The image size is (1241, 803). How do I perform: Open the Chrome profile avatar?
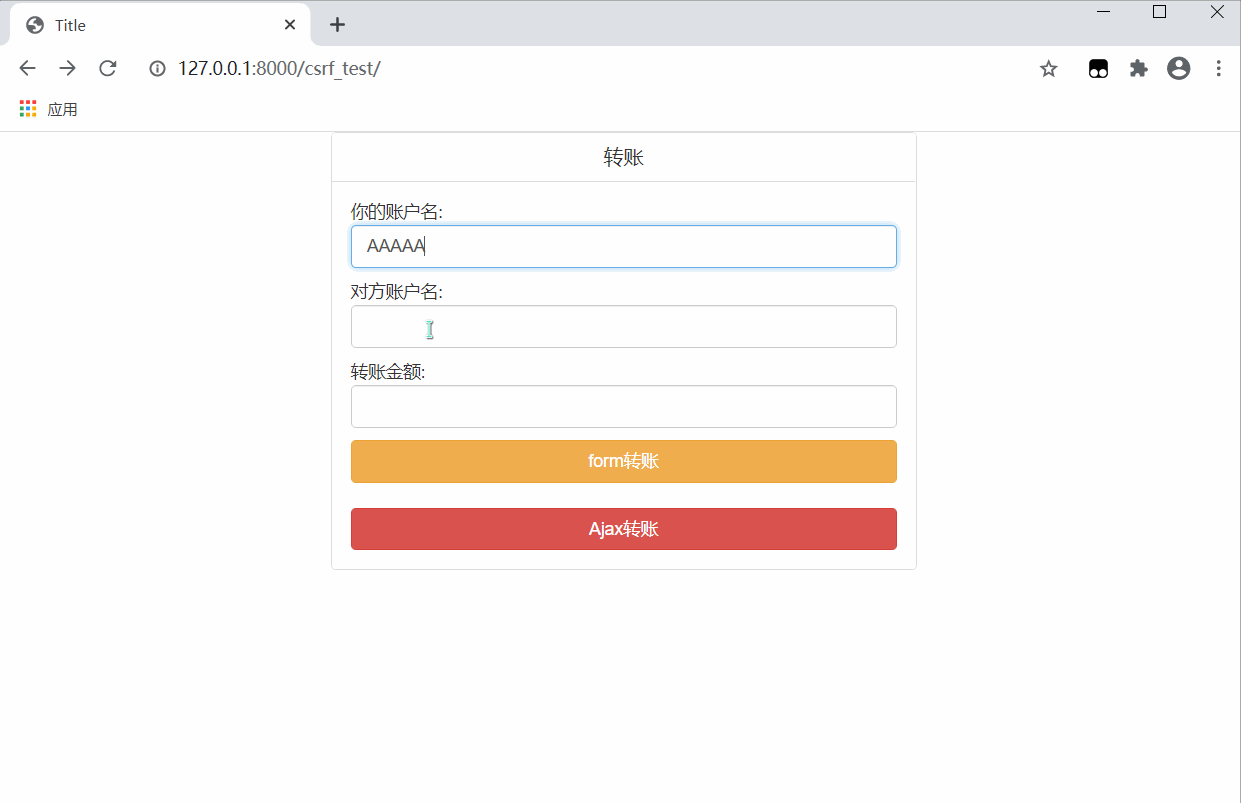coord(1179,68)
